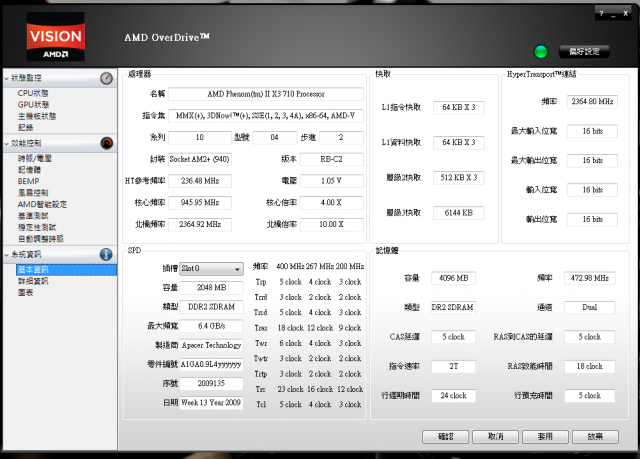640x459 pixels.
Task: Click the 套用 apply button
Action: [x=545, y=437]
